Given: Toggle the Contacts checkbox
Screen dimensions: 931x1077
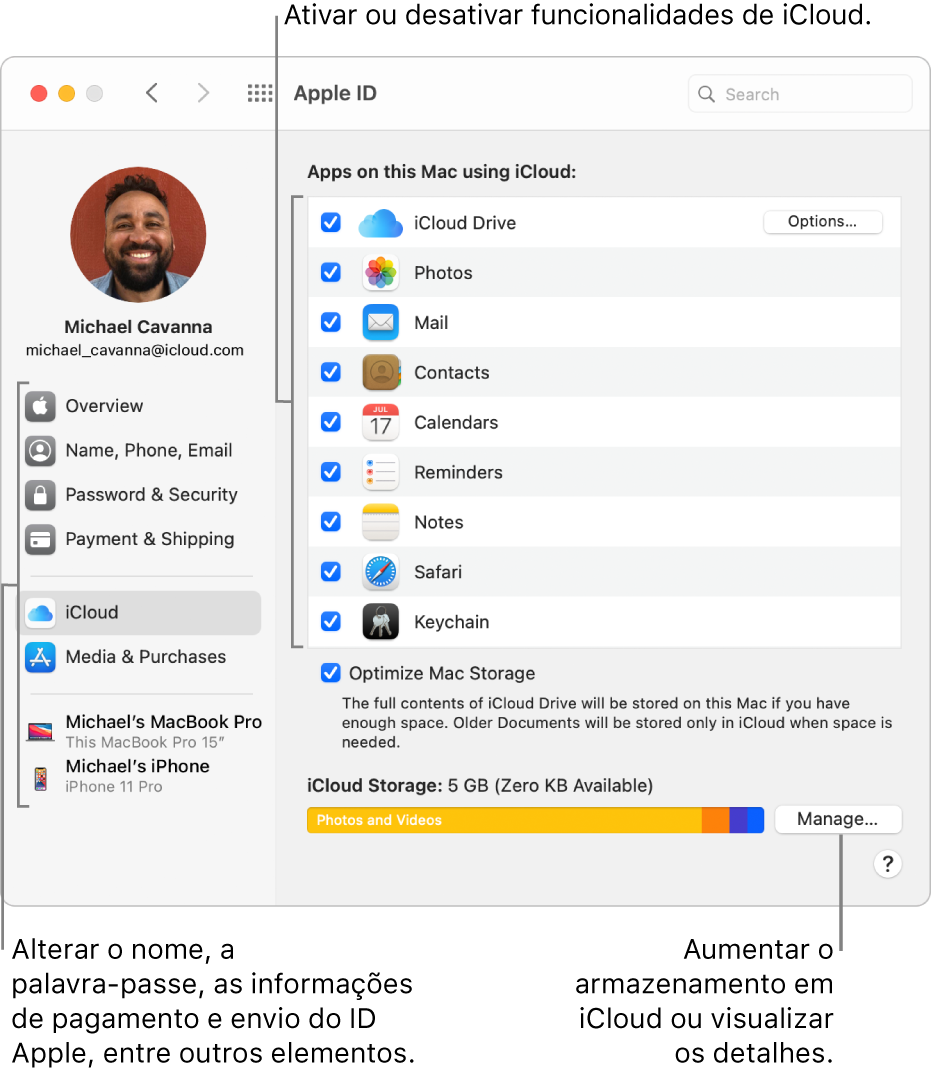Looking at the screenshot, I should pyautogui.click(x=331, y=372).
